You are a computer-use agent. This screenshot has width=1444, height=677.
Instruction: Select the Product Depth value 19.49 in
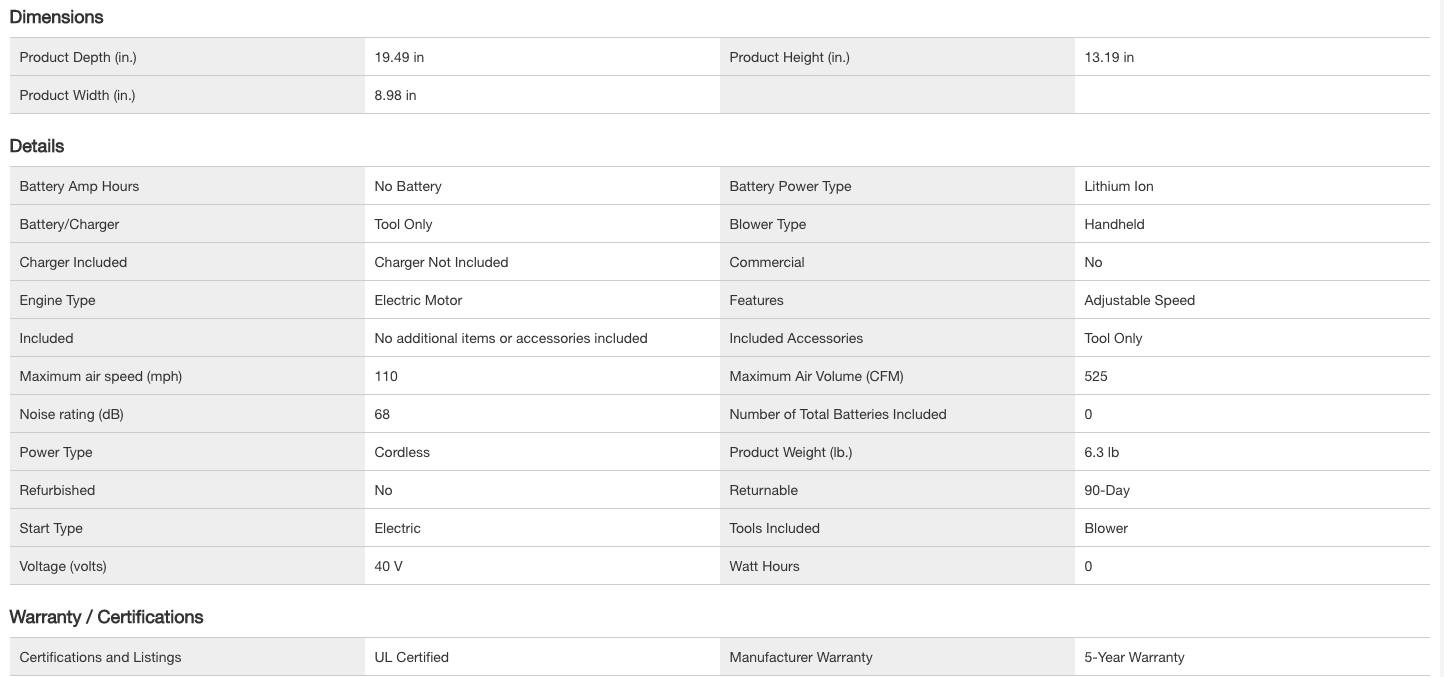(x=399, y=57)
